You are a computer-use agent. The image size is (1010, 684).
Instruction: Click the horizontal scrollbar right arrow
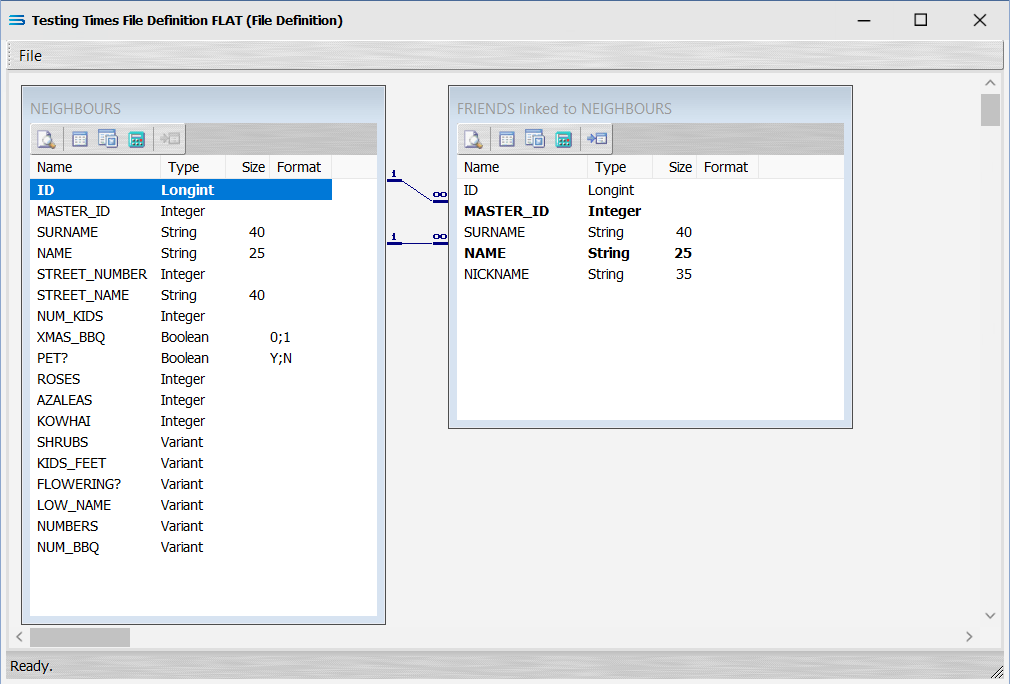(x=969, y=637)
